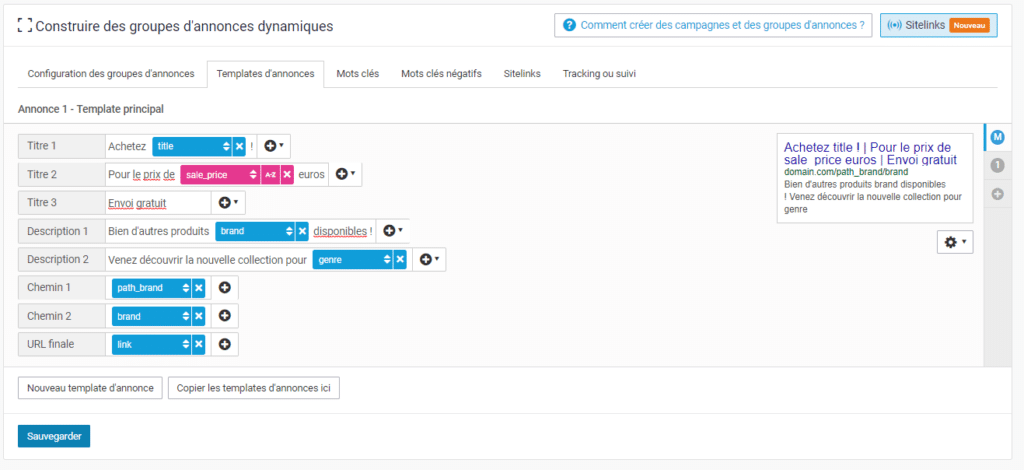Add a new template with side plus icon
The height and width of the screenshot is (470, 1024).
[x=997, y=194]
